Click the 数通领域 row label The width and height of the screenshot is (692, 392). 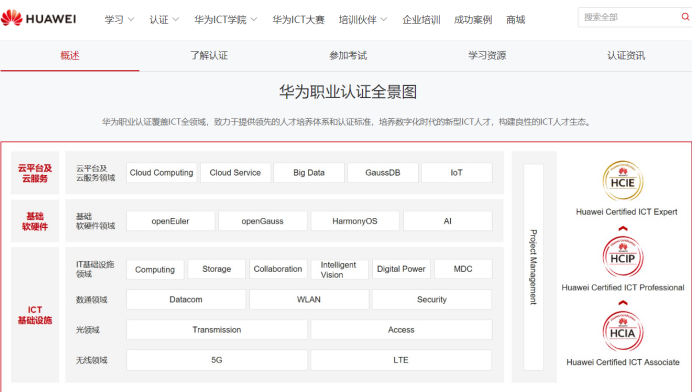pos(91,300)
